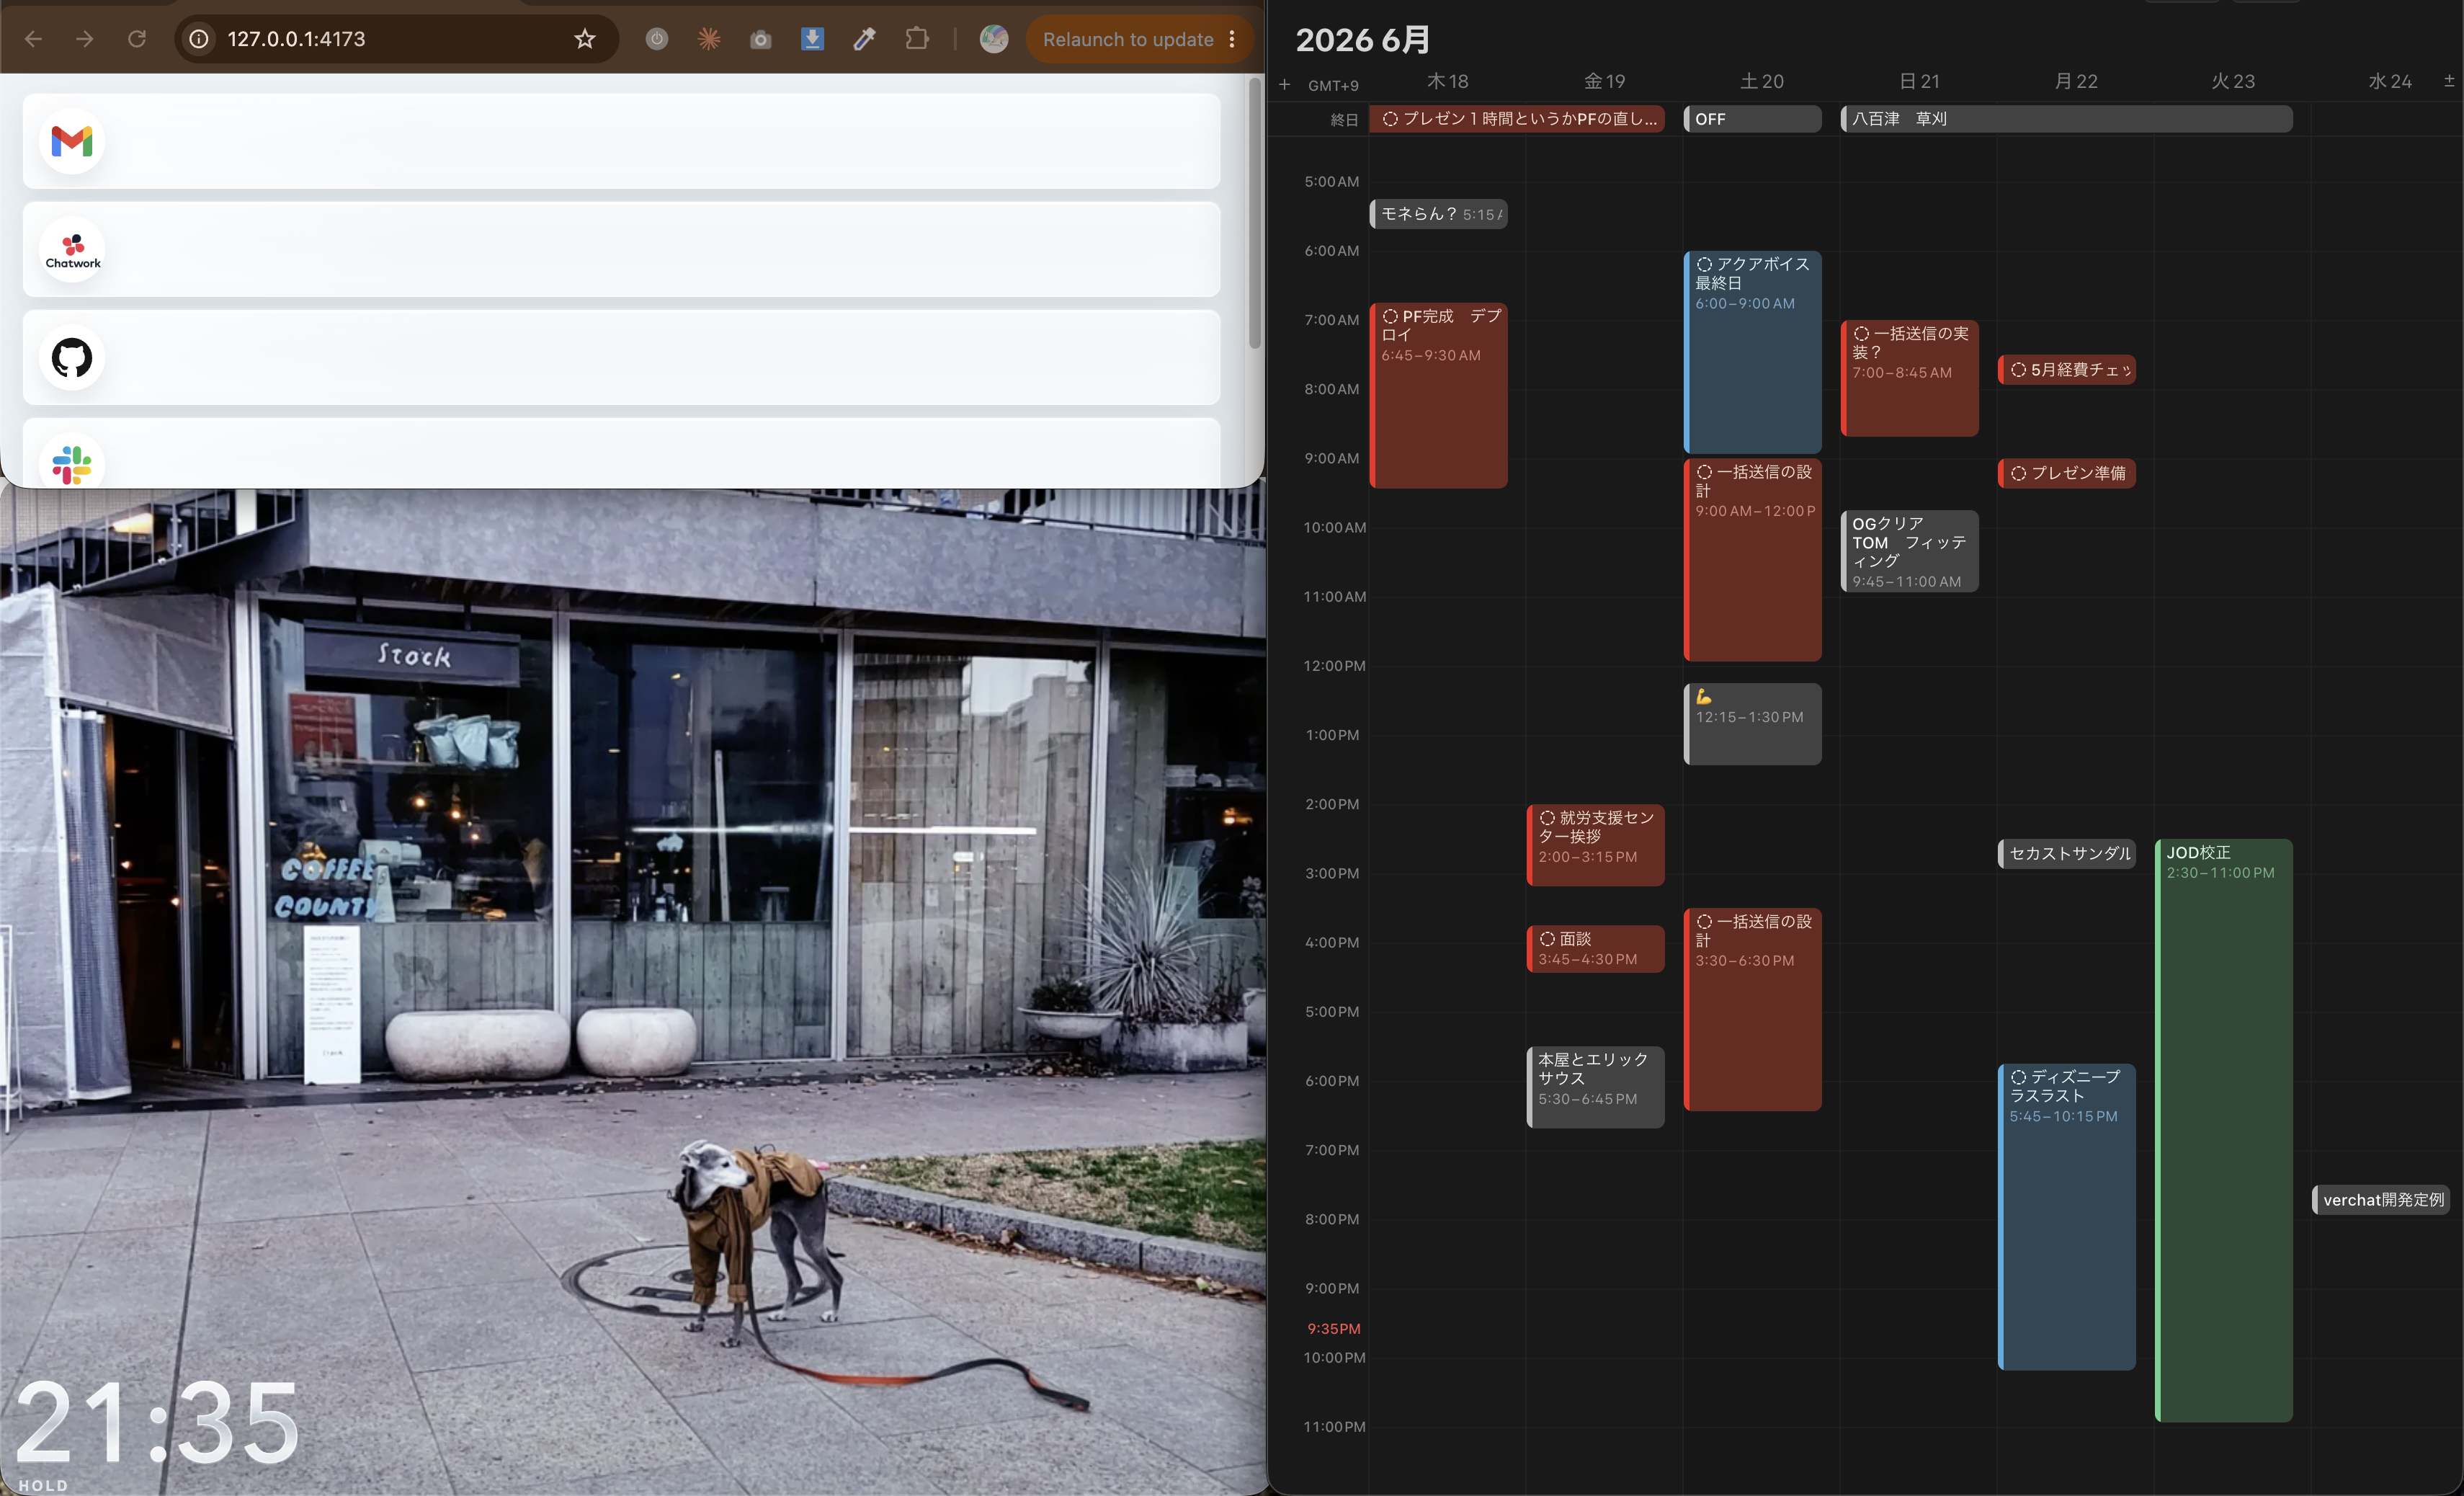Click the GMT+9 time zone label
This screenshot has width=2464, height=1496.
point(1333,86)
